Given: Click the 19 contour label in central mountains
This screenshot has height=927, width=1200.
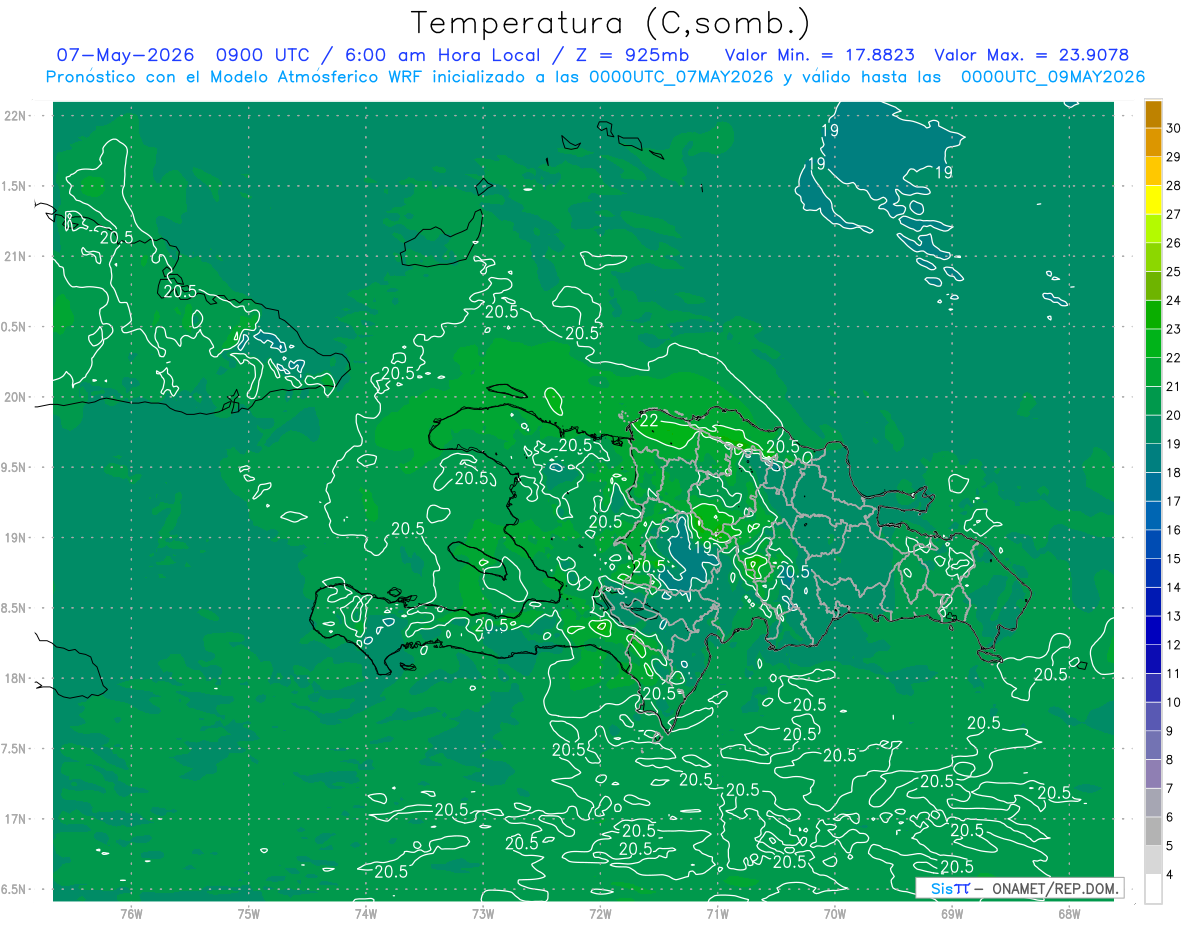Looking at the screenshot, I should (x=702, y=547).
